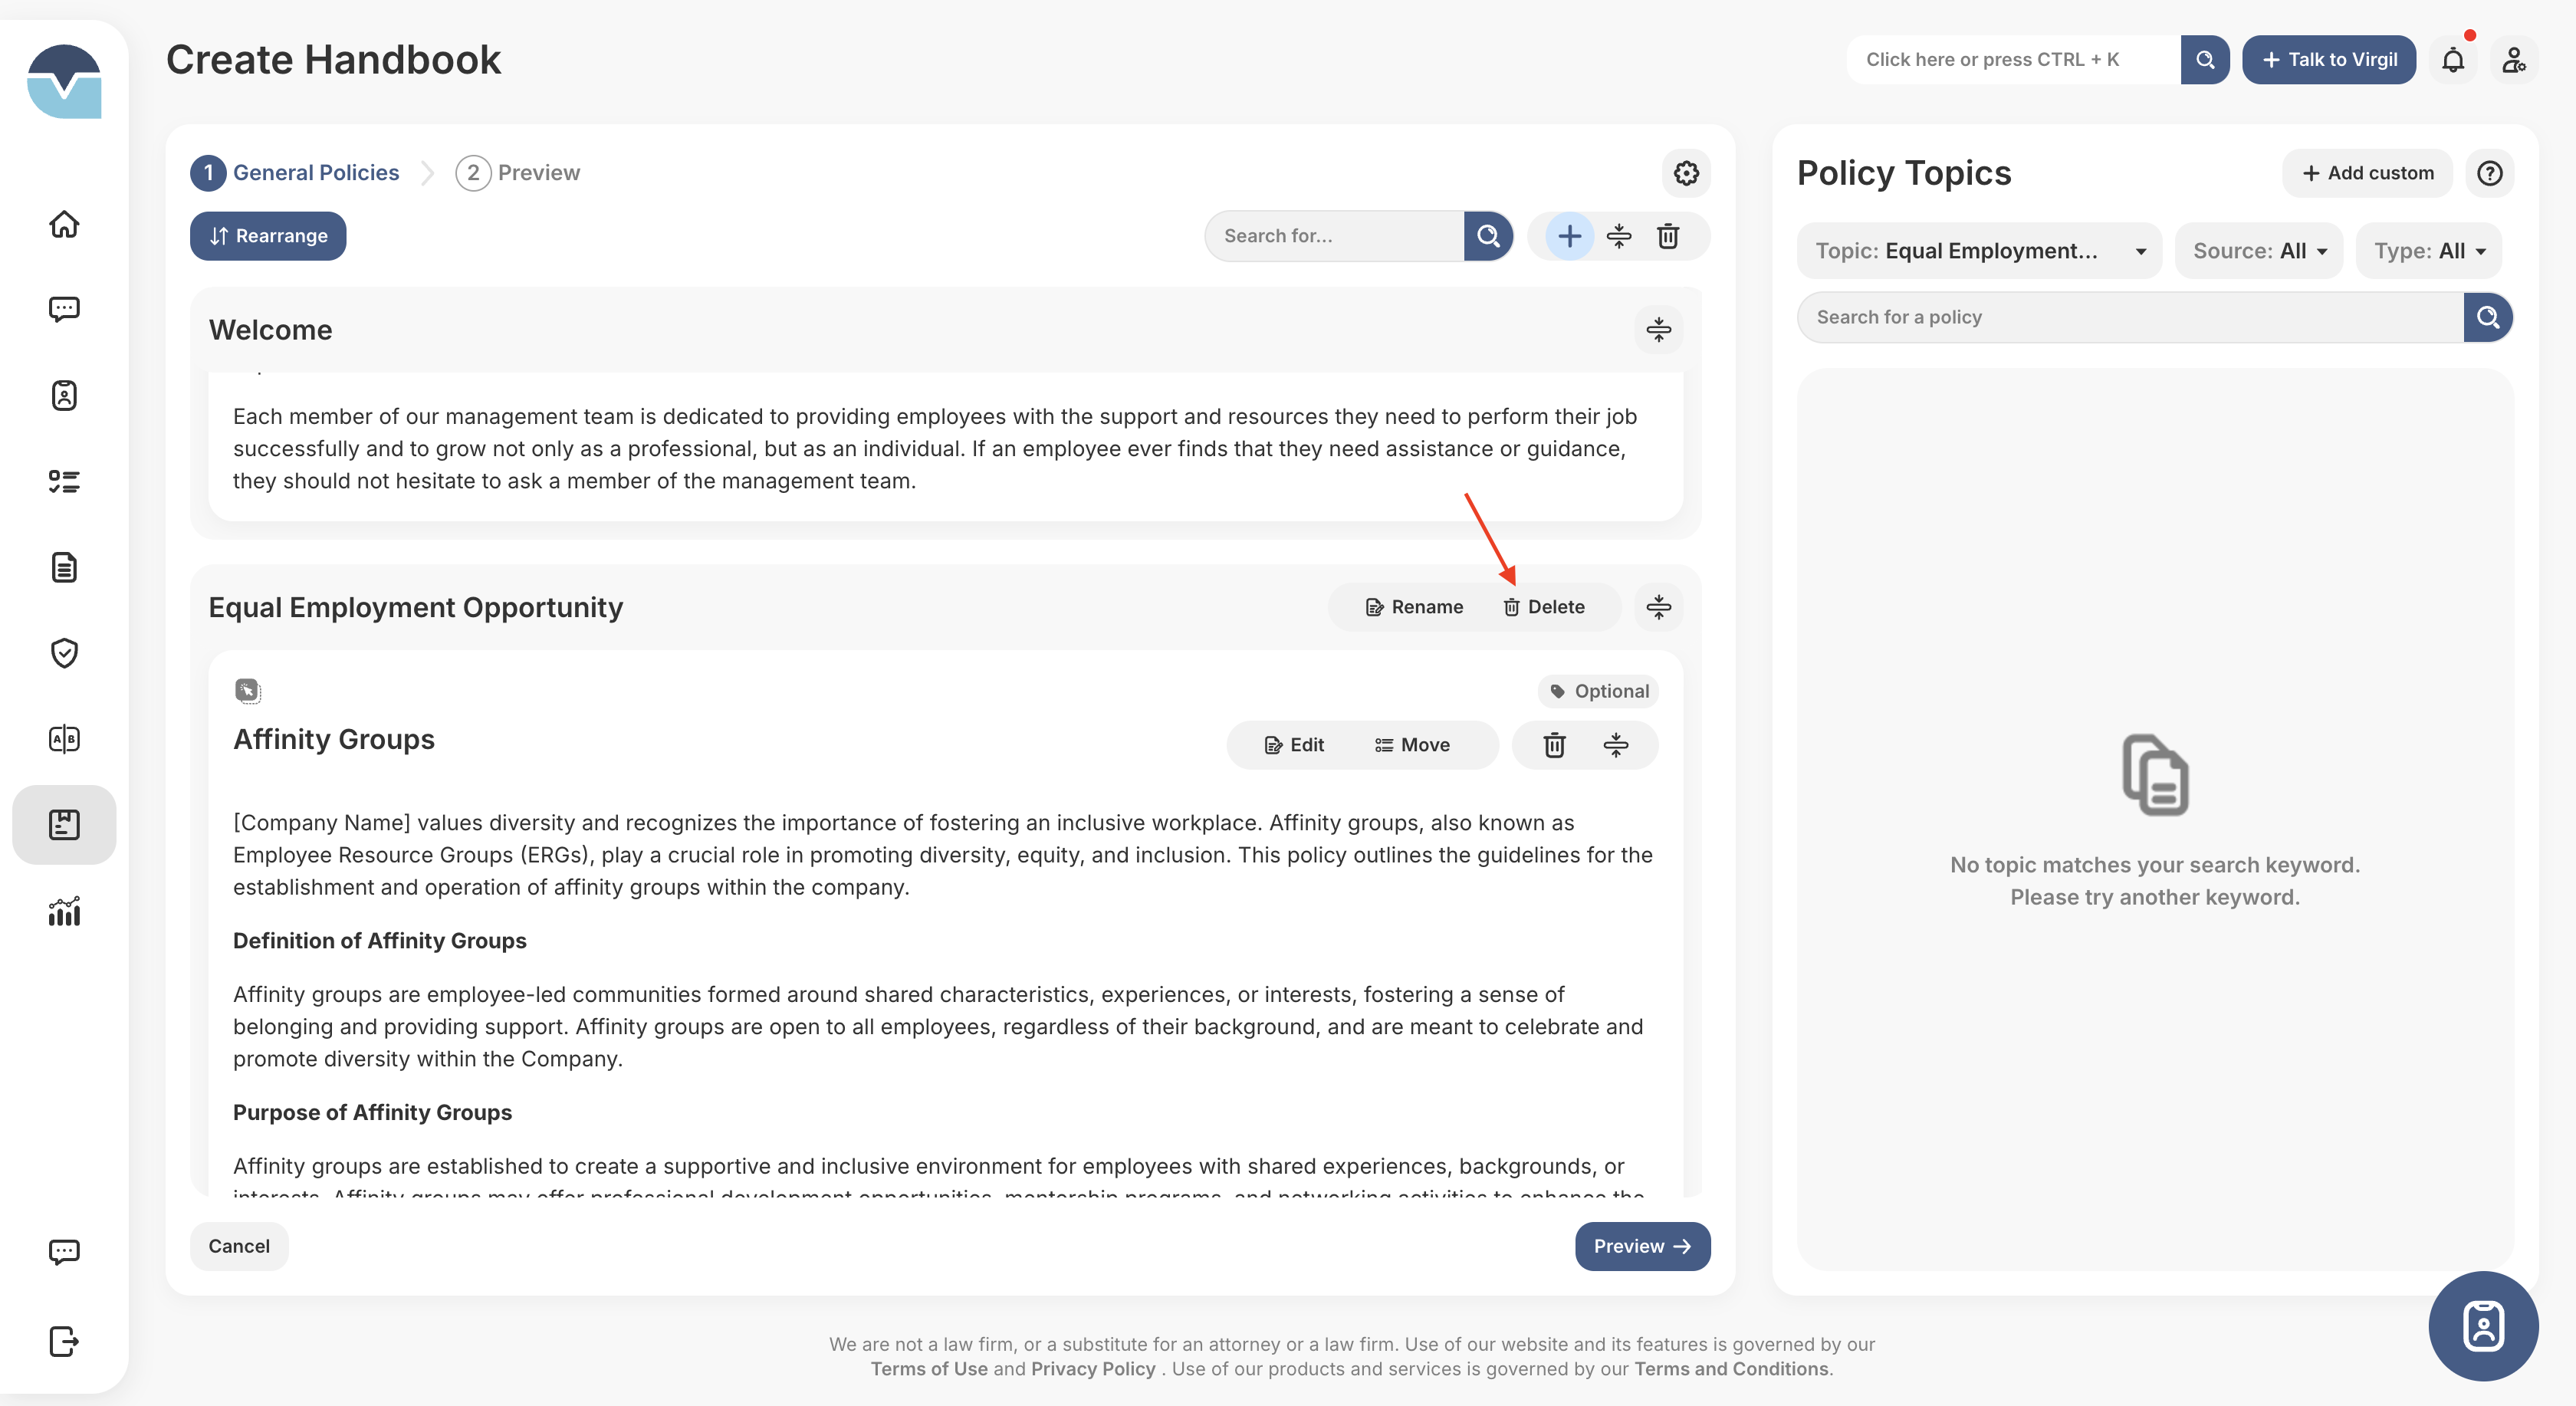The height and width of the screenshot is (1406, 2576).
Task: Collapse the Affinity Groups policy card
Action: [x=1615, y=745]
